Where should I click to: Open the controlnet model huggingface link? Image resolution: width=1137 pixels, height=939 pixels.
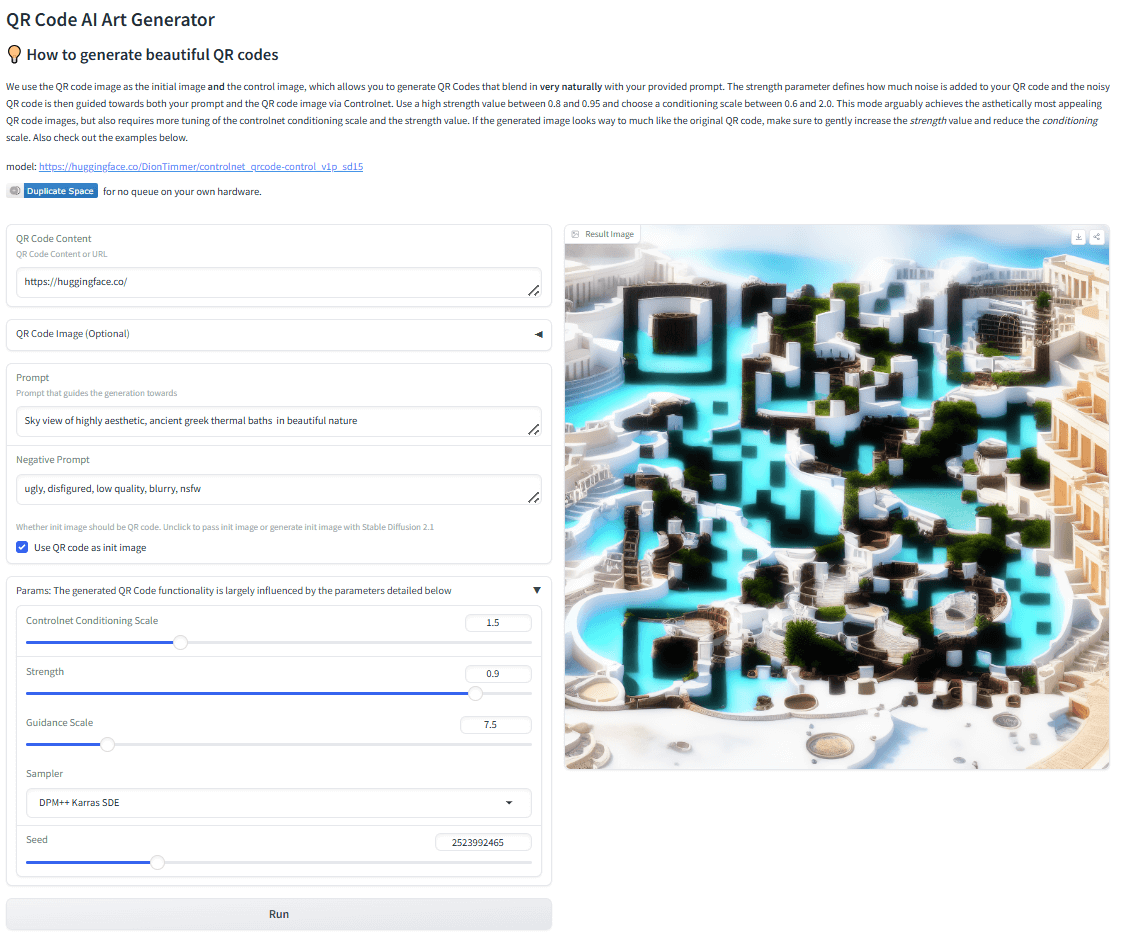pyautogui.click(x=201, y=167)
